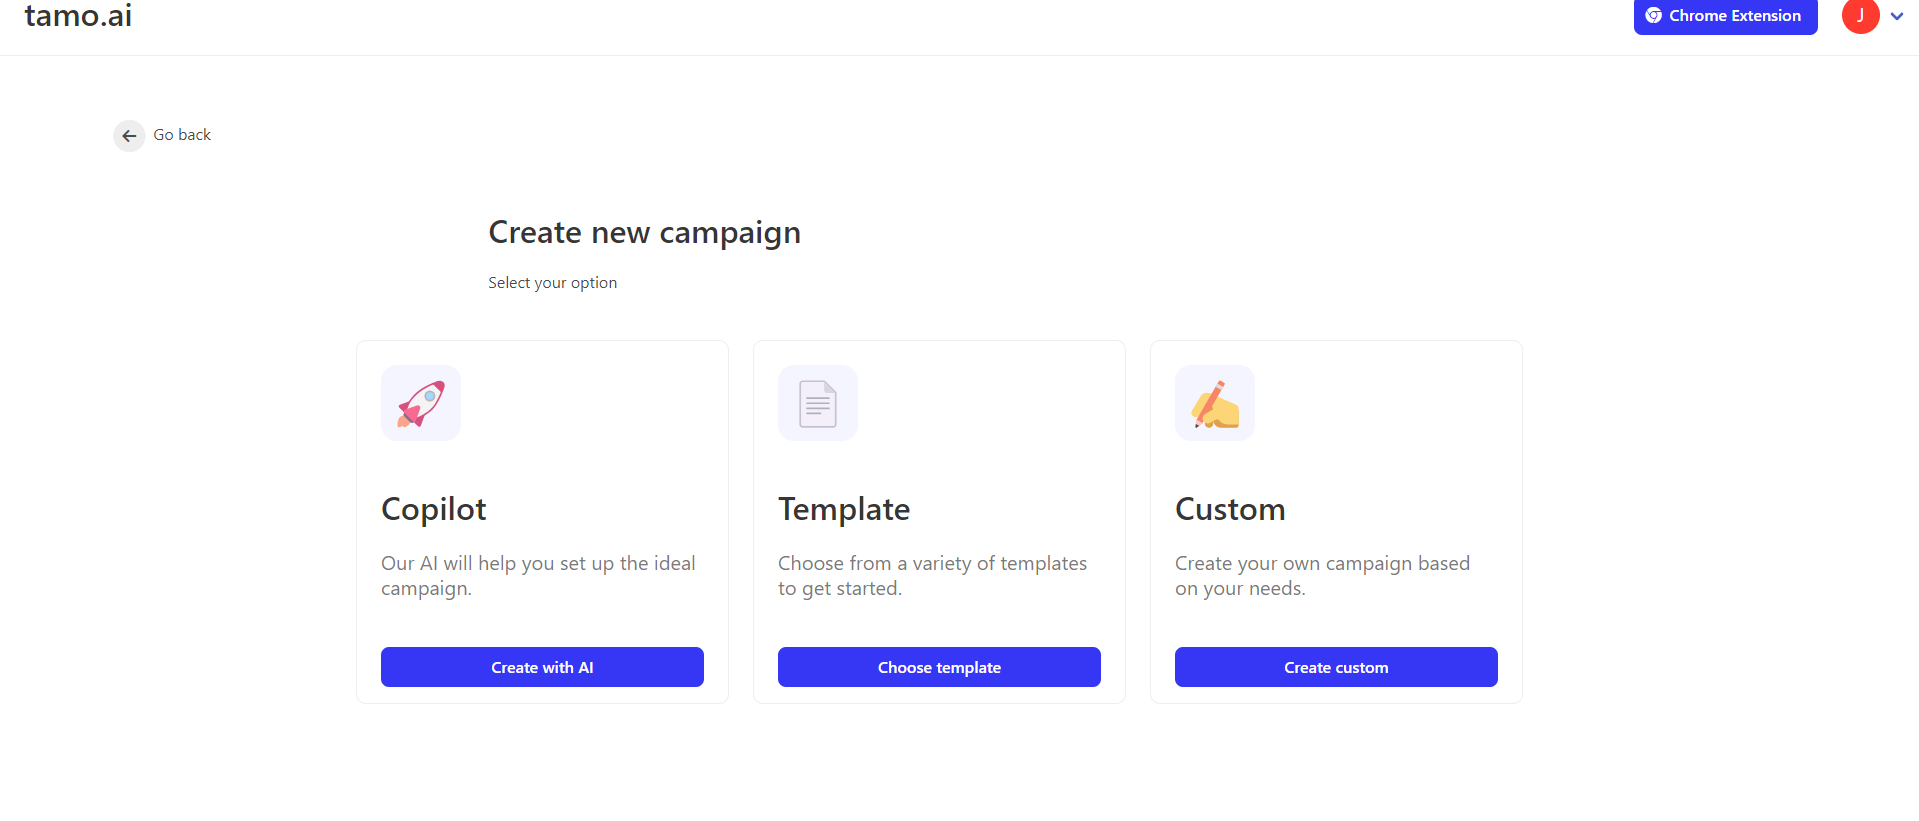The image size is (1919, 821).
Task: Click the Template document icon
Action: point(818,403)
